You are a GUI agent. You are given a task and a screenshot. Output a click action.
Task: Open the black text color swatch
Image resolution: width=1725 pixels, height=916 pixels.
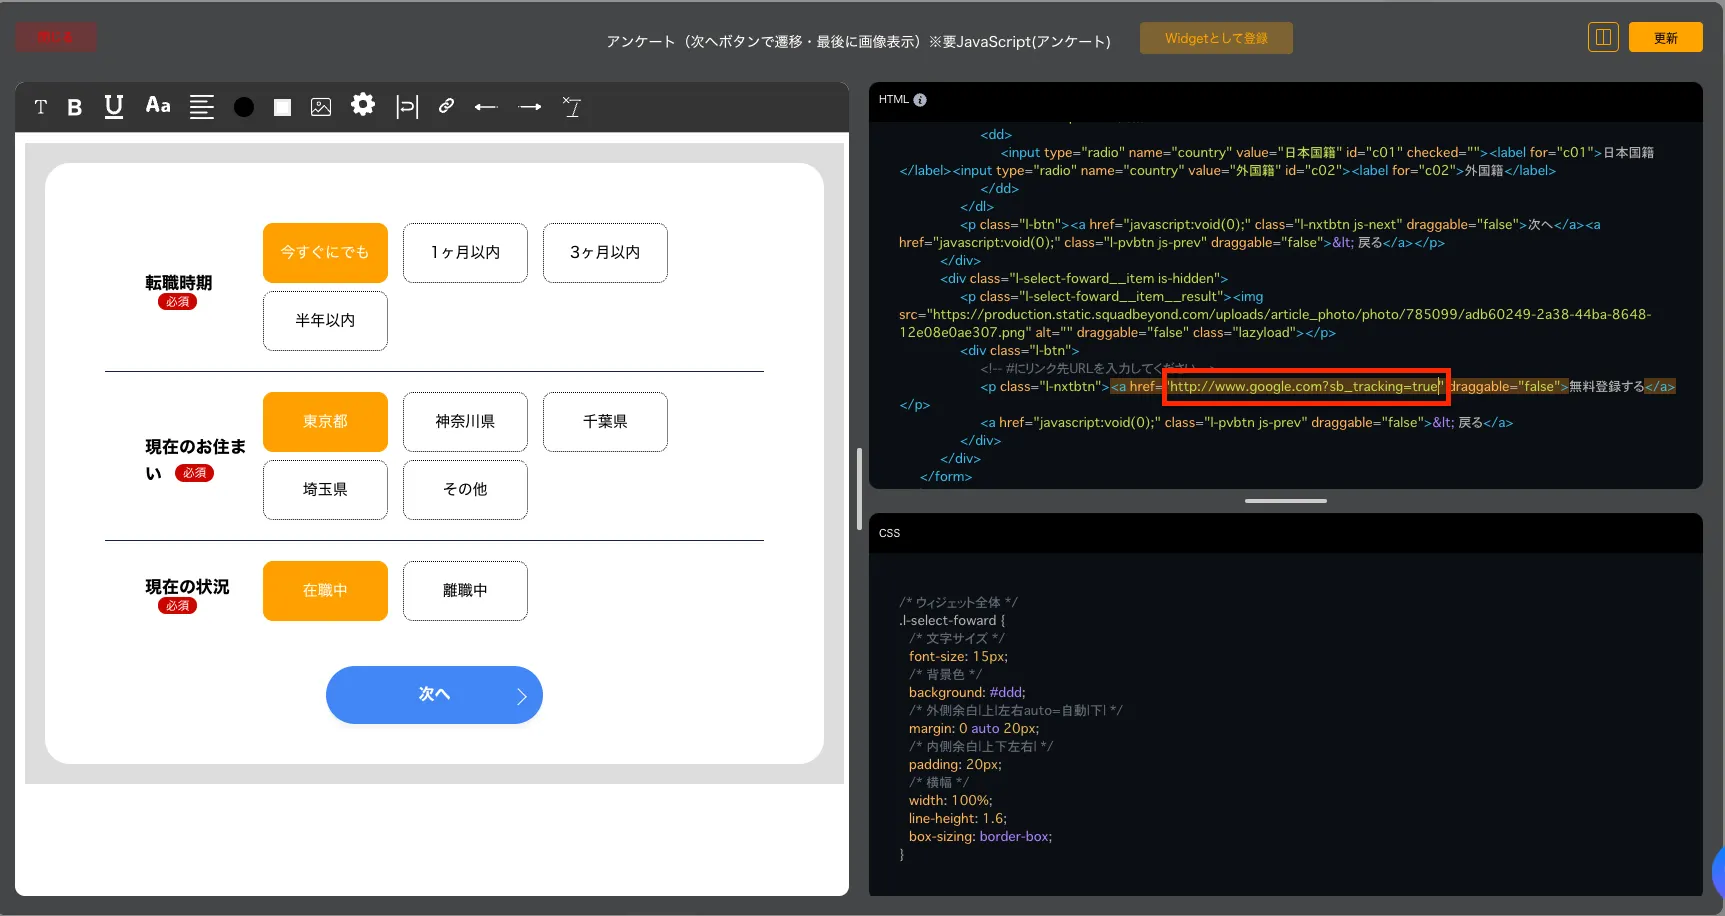pyautogui.click(x=243, y=107)
